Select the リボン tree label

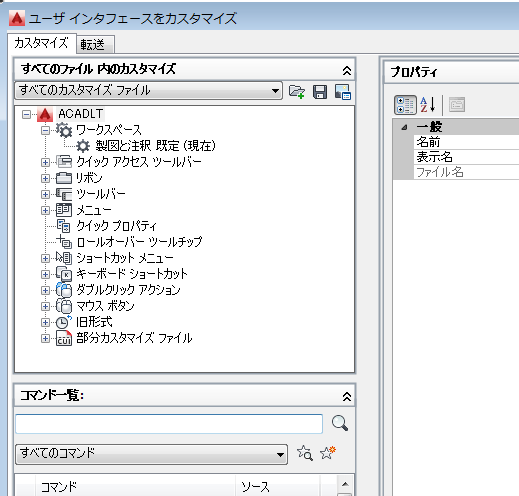pos(89,178)
